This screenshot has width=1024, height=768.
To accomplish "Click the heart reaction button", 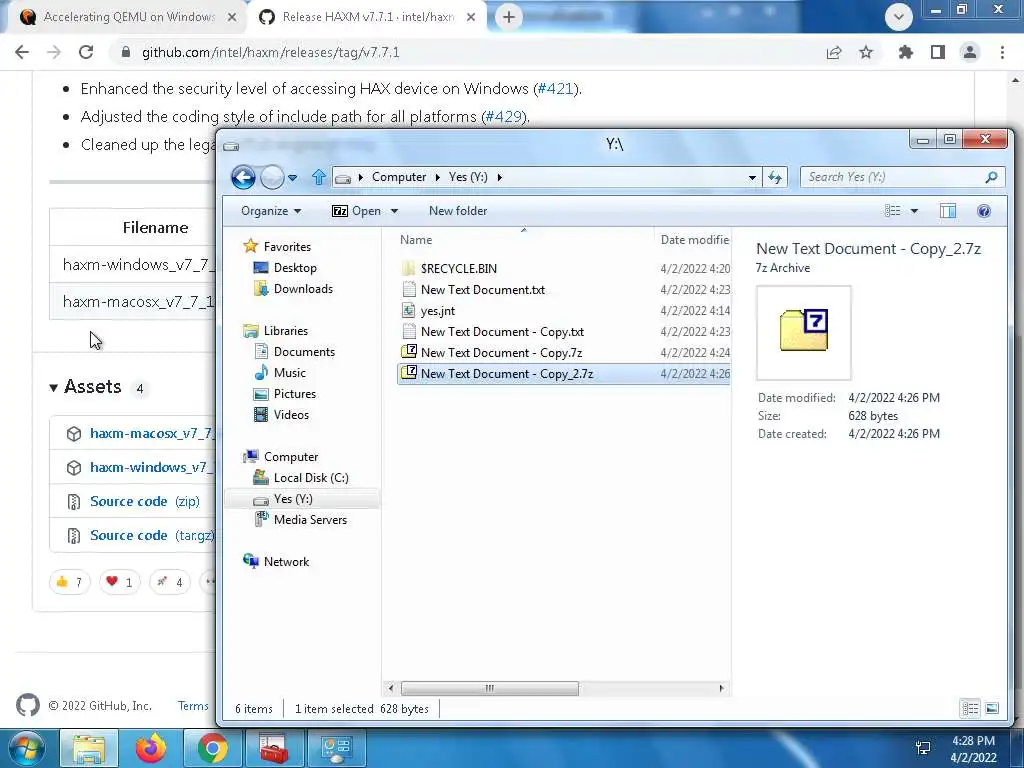I will (x=120, y=582).
